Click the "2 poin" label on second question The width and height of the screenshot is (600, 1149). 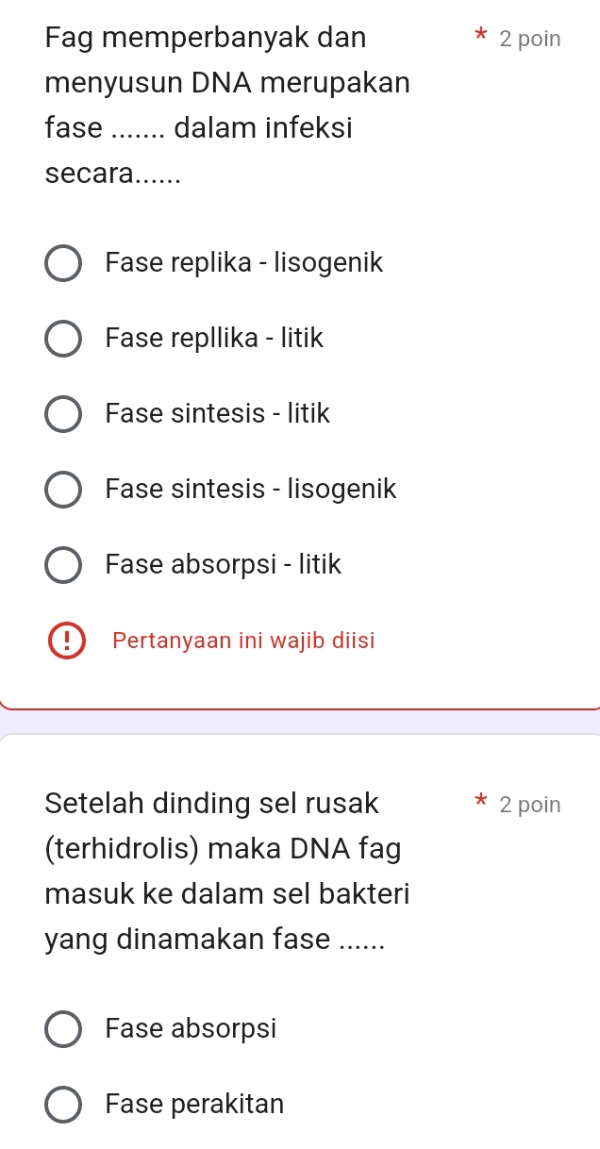[529, 804]
